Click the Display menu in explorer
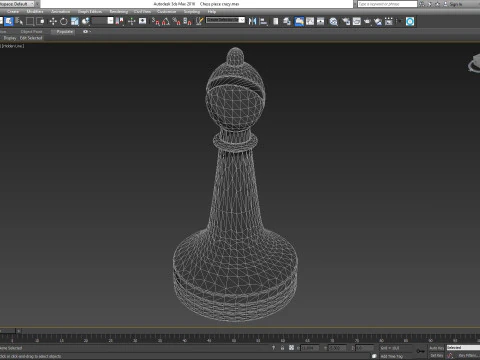 pos(9,38)
